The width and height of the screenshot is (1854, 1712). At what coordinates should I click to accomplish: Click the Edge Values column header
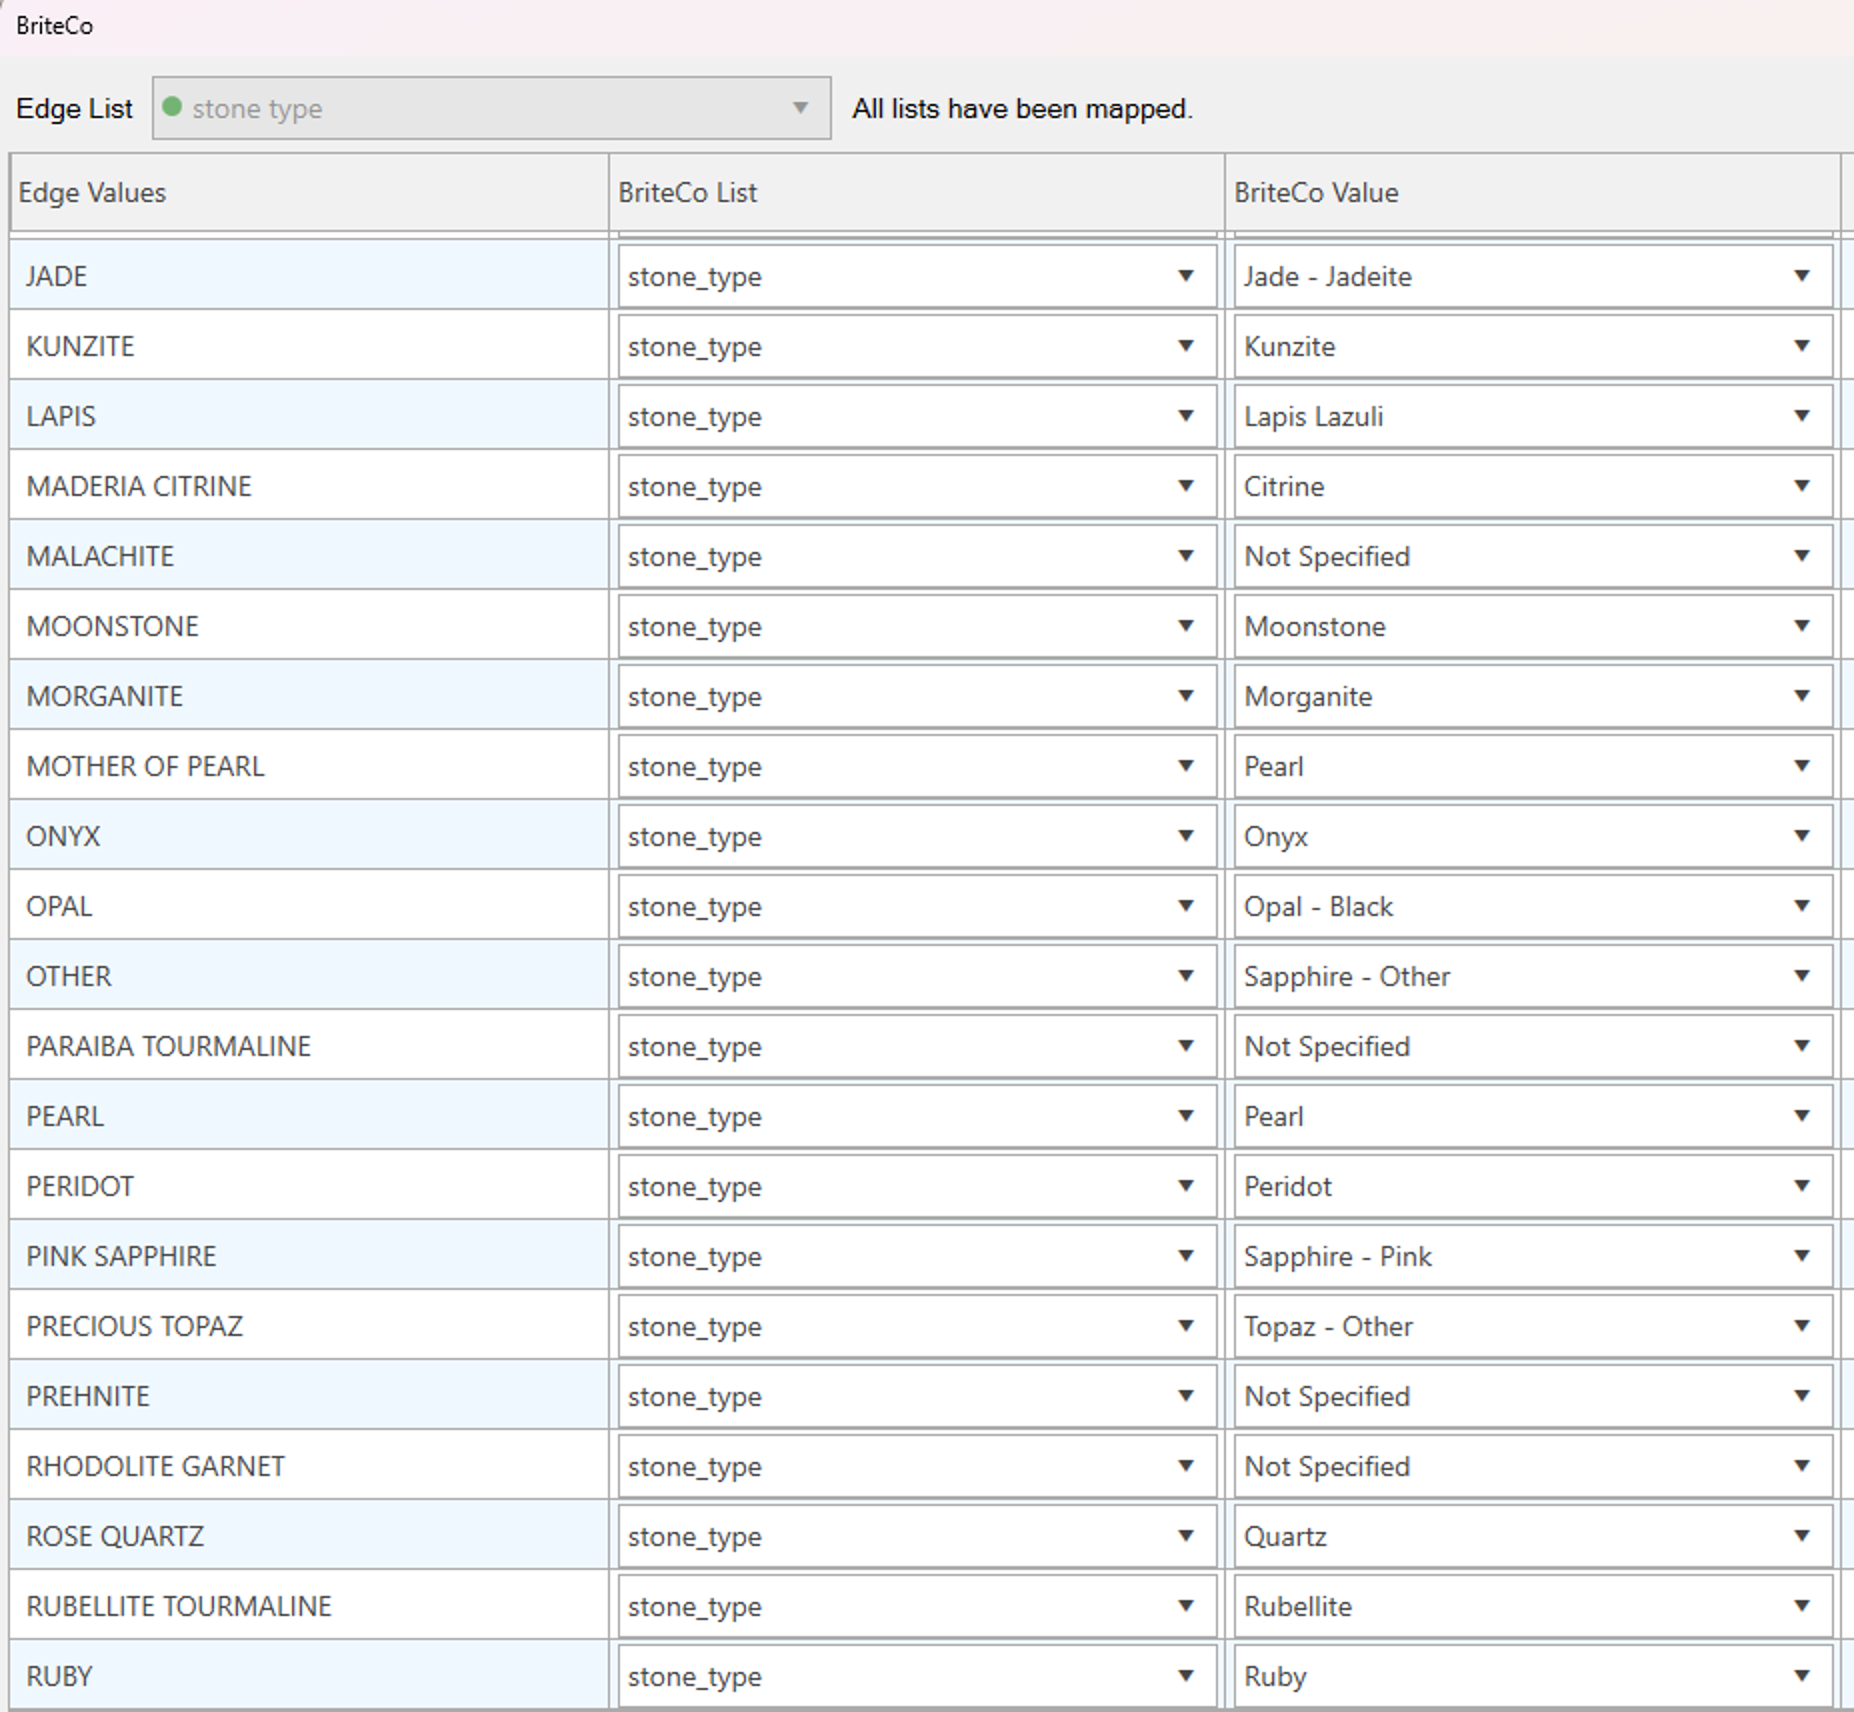click(x=308, y=192)
